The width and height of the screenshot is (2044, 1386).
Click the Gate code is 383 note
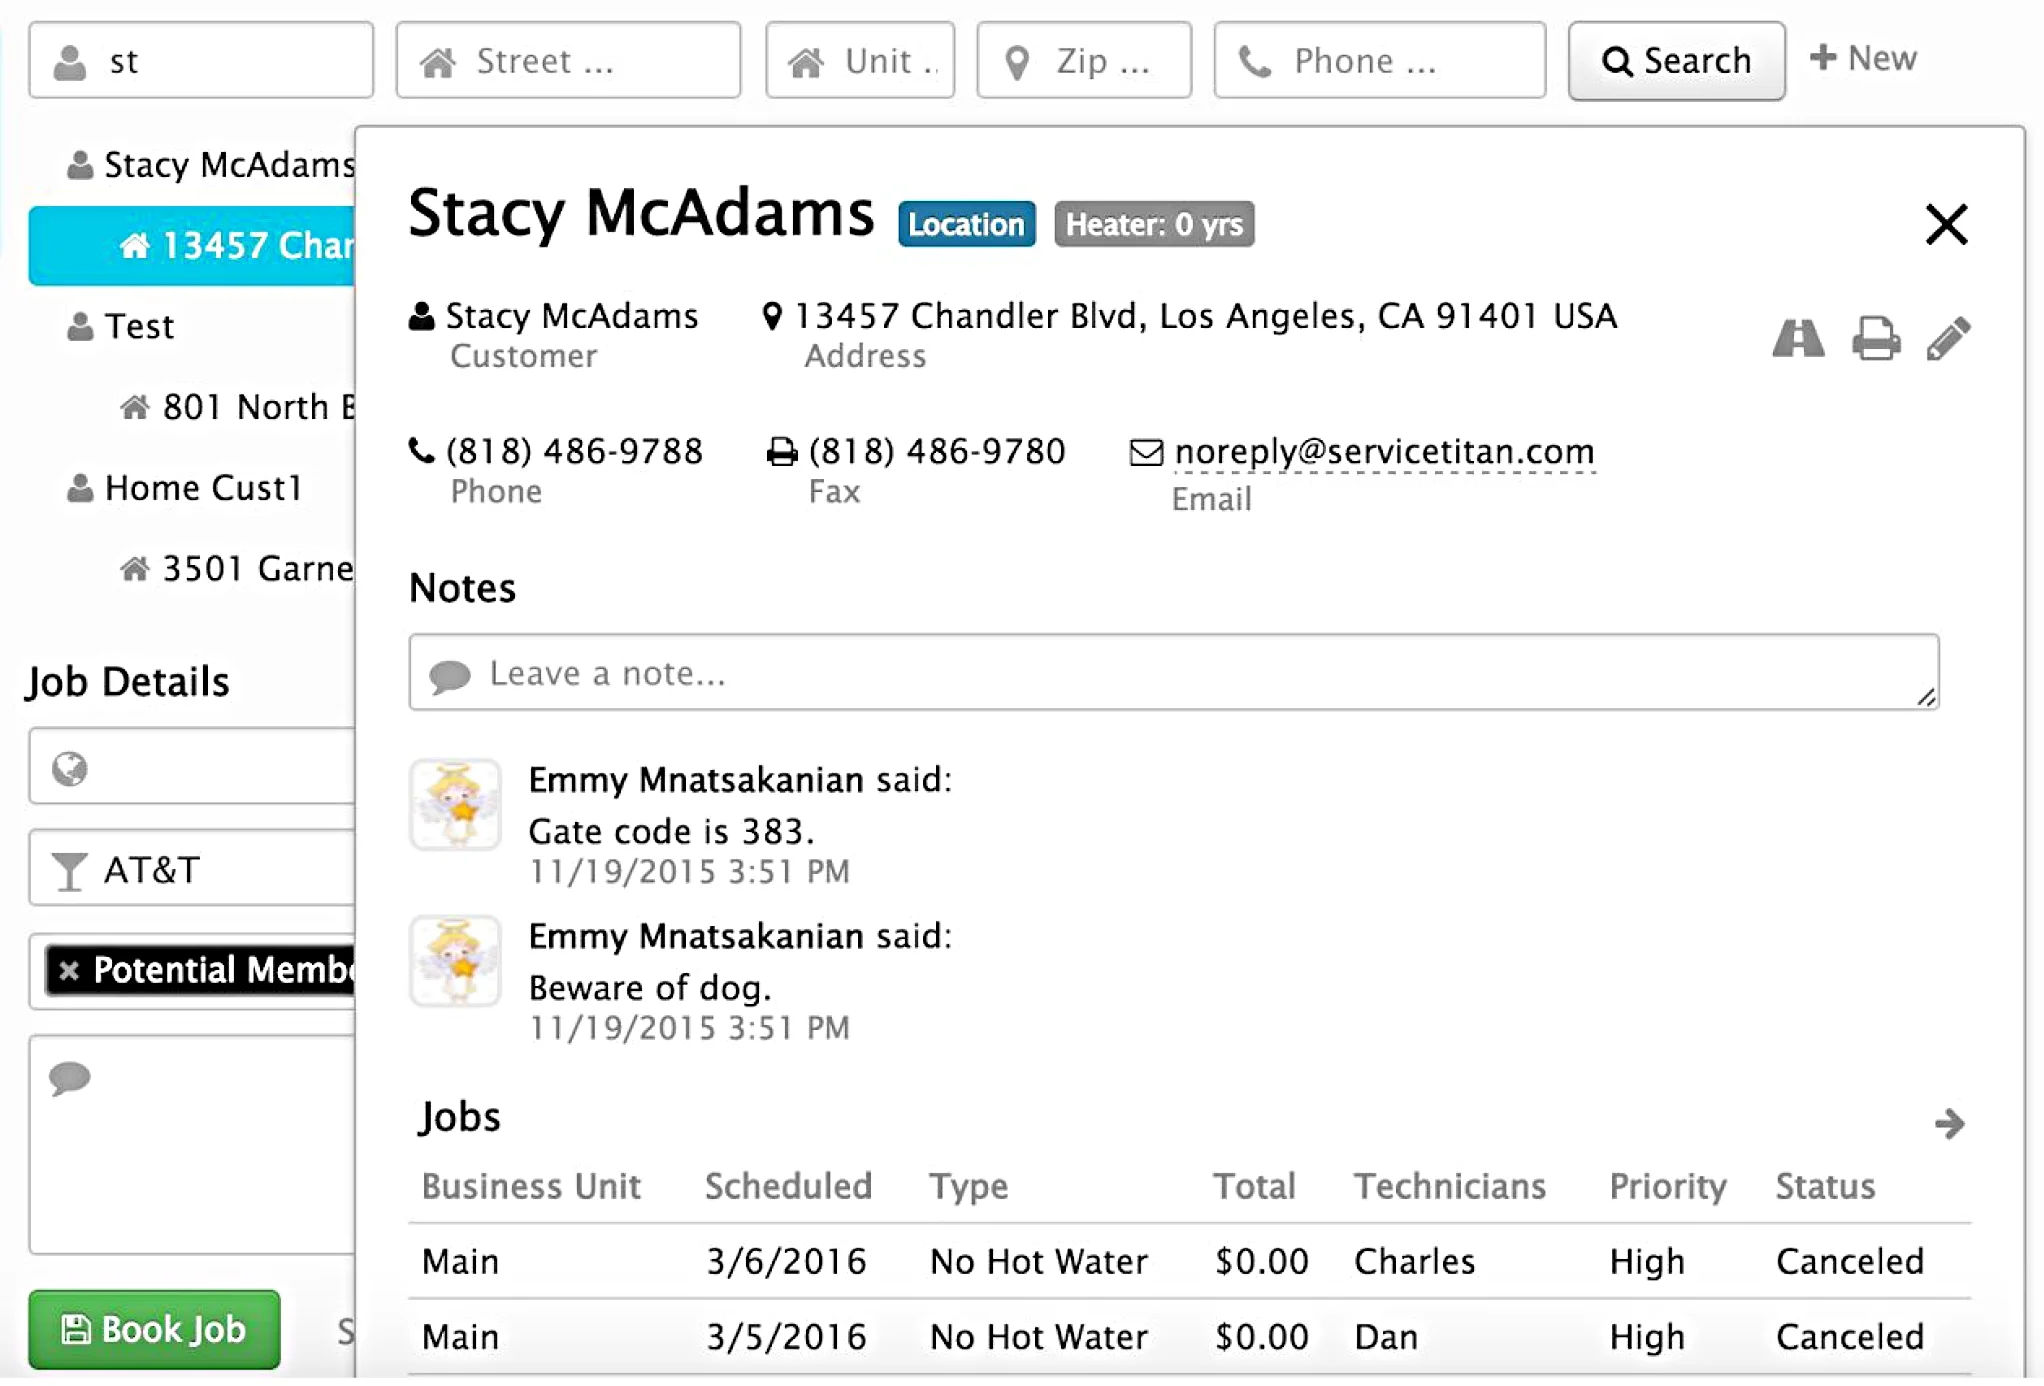pos(671,831)
